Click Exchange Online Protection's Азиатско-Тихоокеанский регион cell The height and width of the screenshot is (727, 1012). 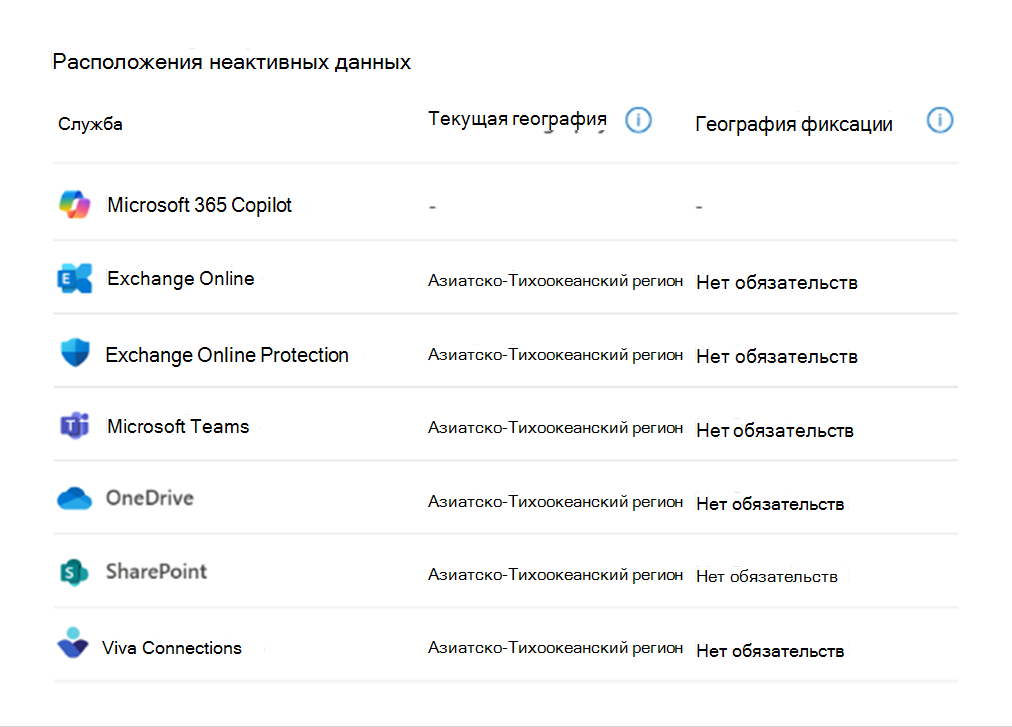(x=555, y=354)
